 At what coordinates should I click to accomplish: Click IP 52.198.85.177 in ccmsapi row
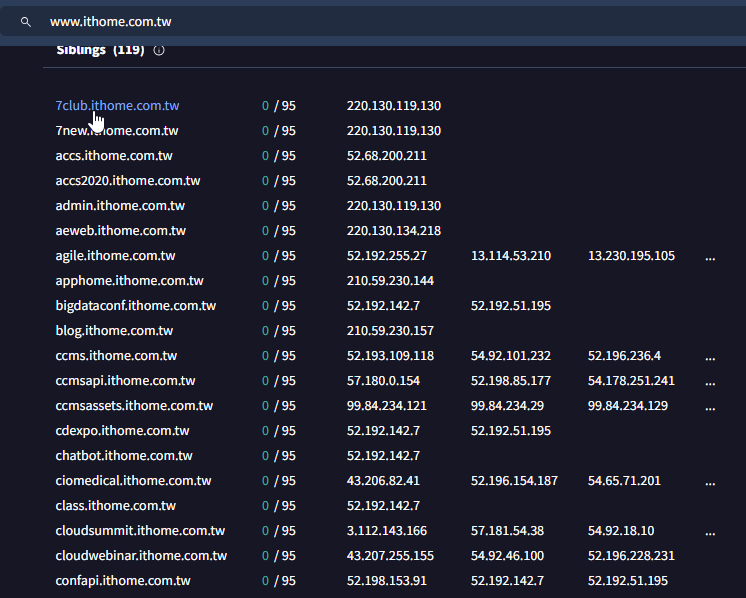pyautogui.click(x=510, y=380)
